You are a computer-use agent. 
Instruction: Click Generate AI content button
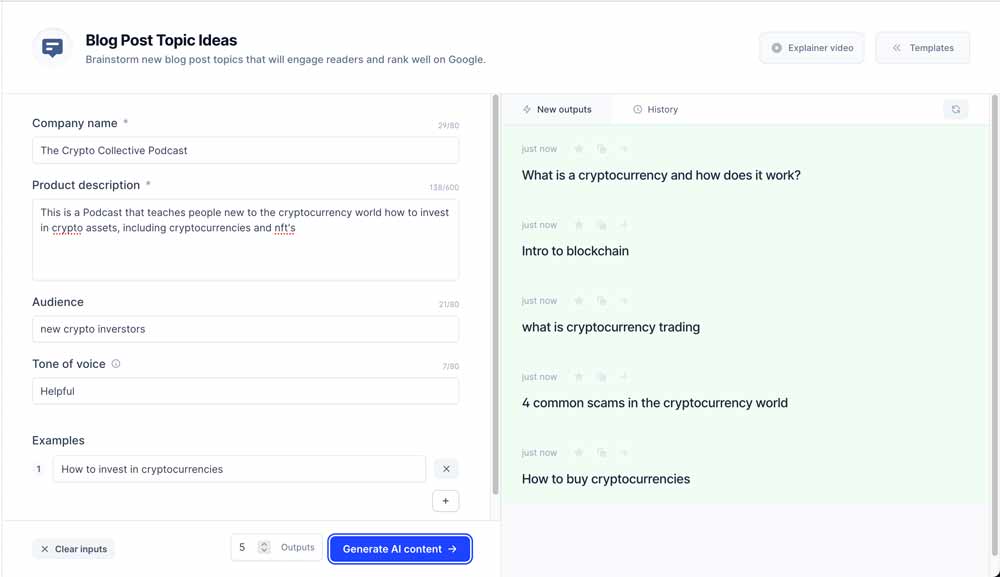[x=400, y=549]
